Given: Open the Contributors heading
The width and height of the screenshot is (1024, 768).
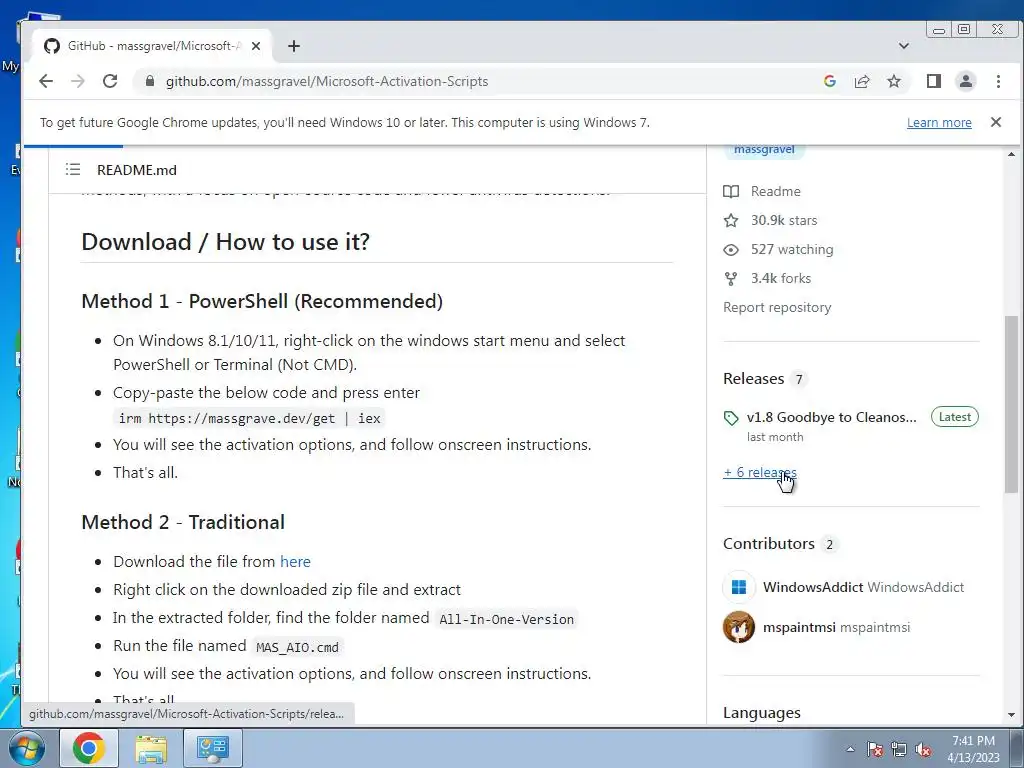Looking at the screenshot, I should pos(769,543).
